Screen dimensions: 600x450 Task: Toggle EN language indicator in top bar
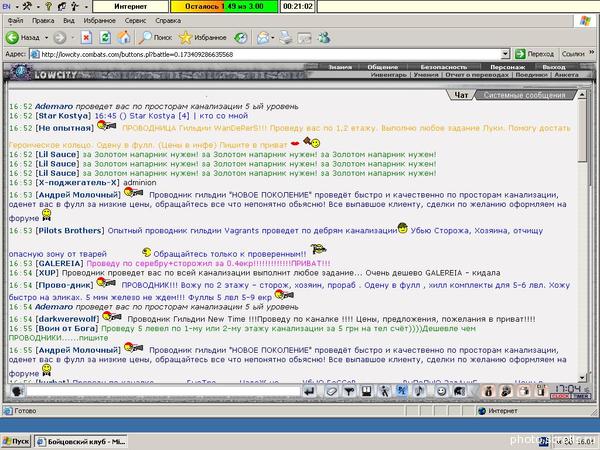pyautogui.click(x=7, y=7)
